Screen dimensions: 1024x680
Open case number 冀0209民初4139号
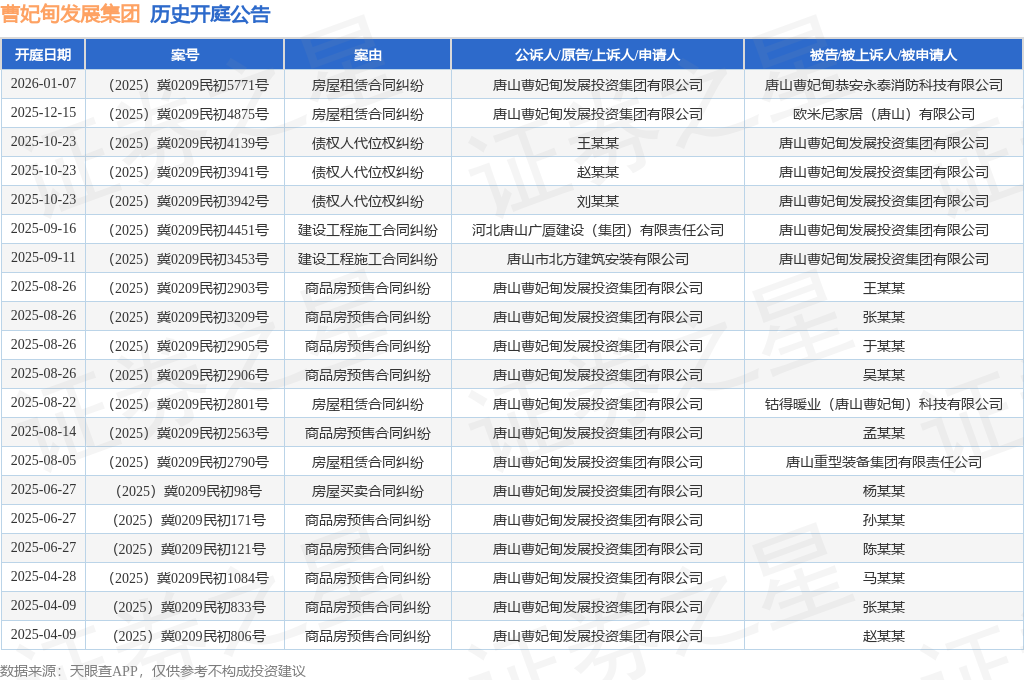point(185,143)
